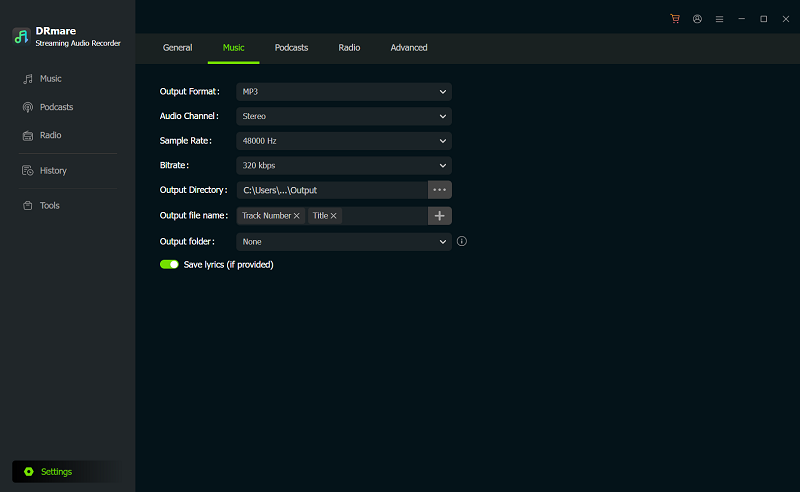800x492 pixels.
Task: Open the Output Format MP3 dropdown
Action: [344, 92]
